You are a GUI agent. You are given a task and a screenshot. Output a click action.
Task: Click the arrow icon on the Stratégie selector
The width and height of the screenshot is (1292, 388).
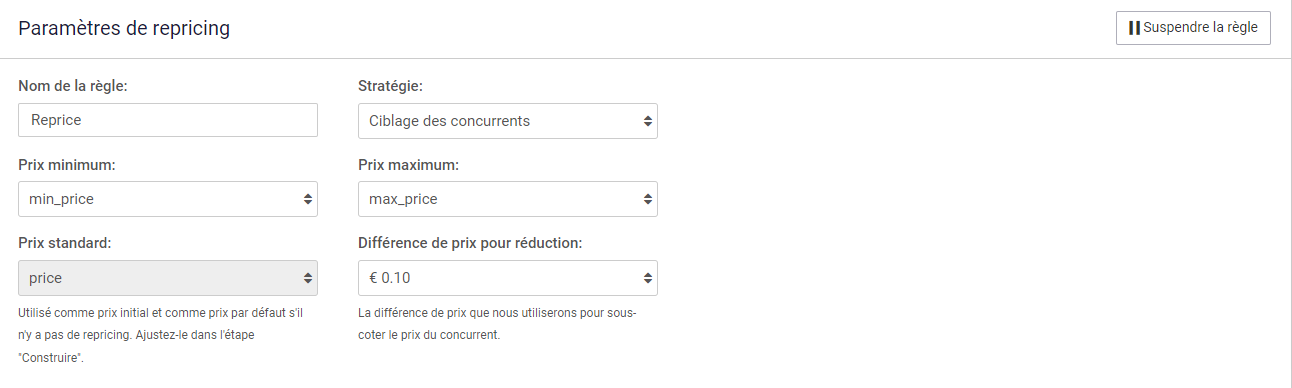648,121
